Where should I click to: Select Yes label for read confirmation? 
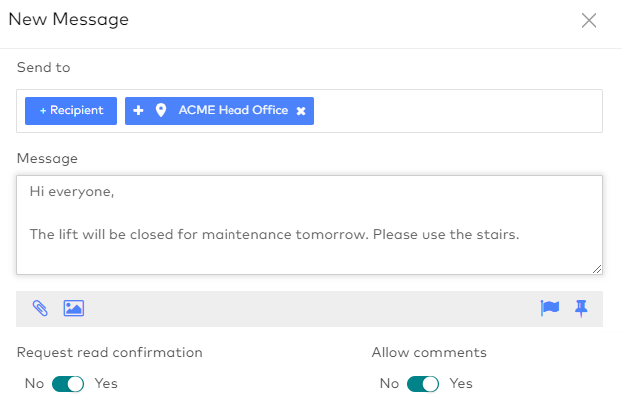pos(106,383)
